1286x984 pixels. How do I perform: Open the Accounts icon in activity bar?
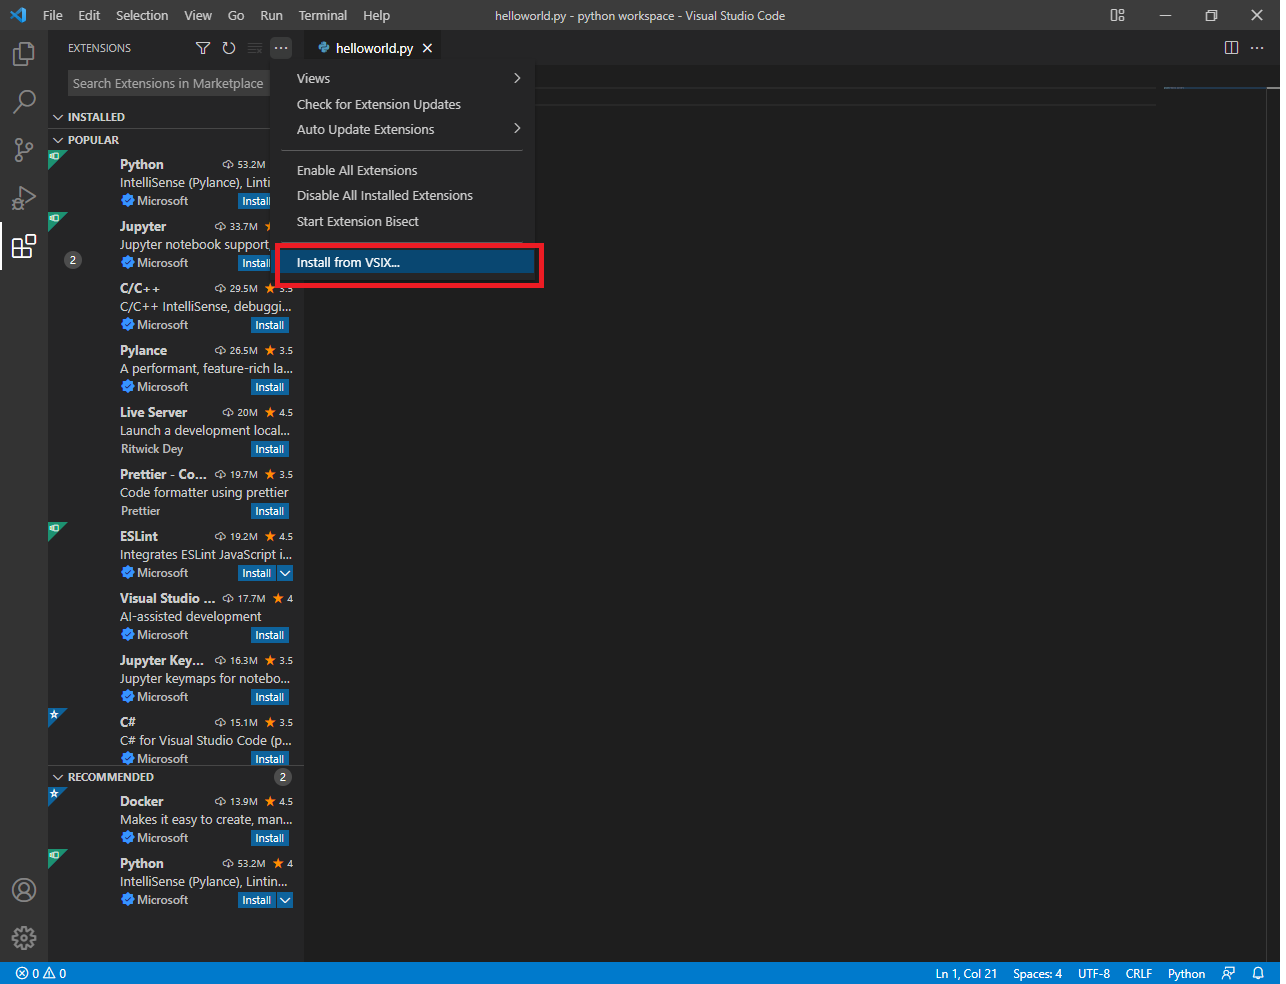[24, 890]
